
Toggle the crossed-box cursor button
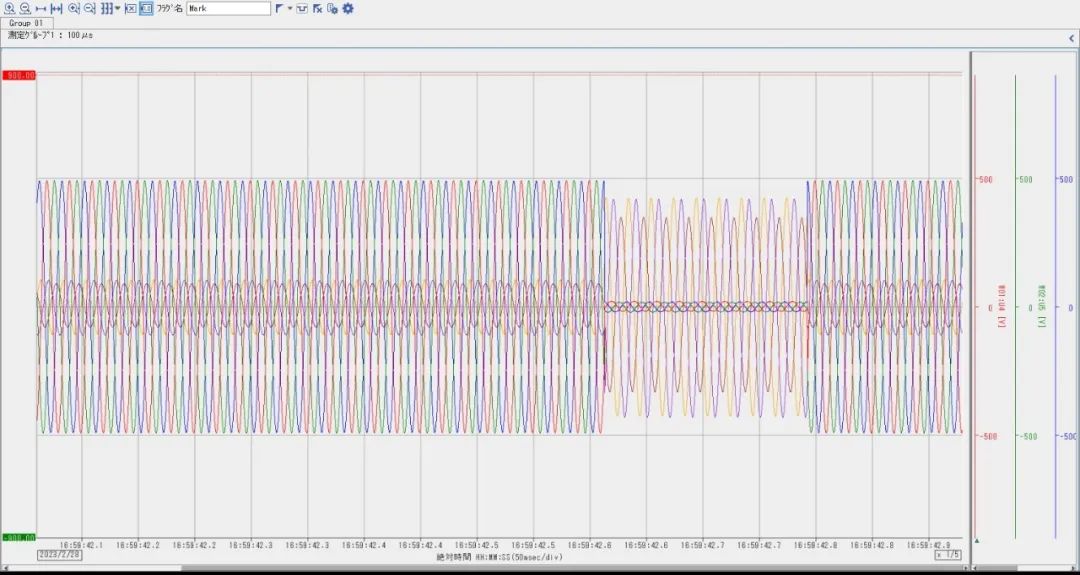pyautogui.click(x=130, y=8)
